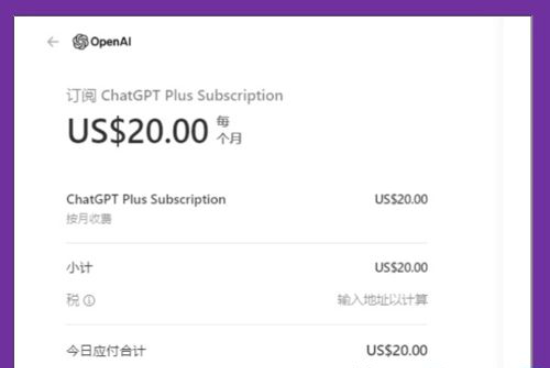Click the divider line below 按月收费

point(247,243)
